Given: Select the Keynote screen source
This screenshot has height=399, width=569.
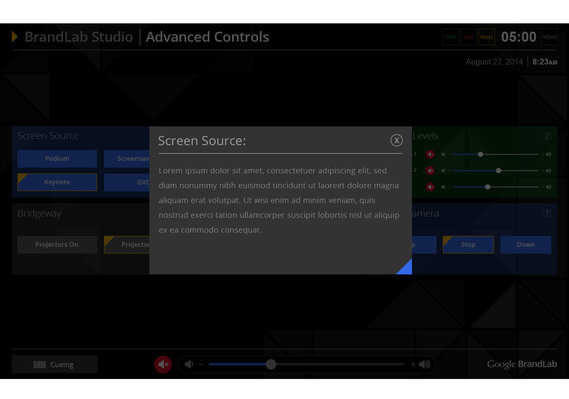Looking at the screenshot, I should tap(57, 182).
